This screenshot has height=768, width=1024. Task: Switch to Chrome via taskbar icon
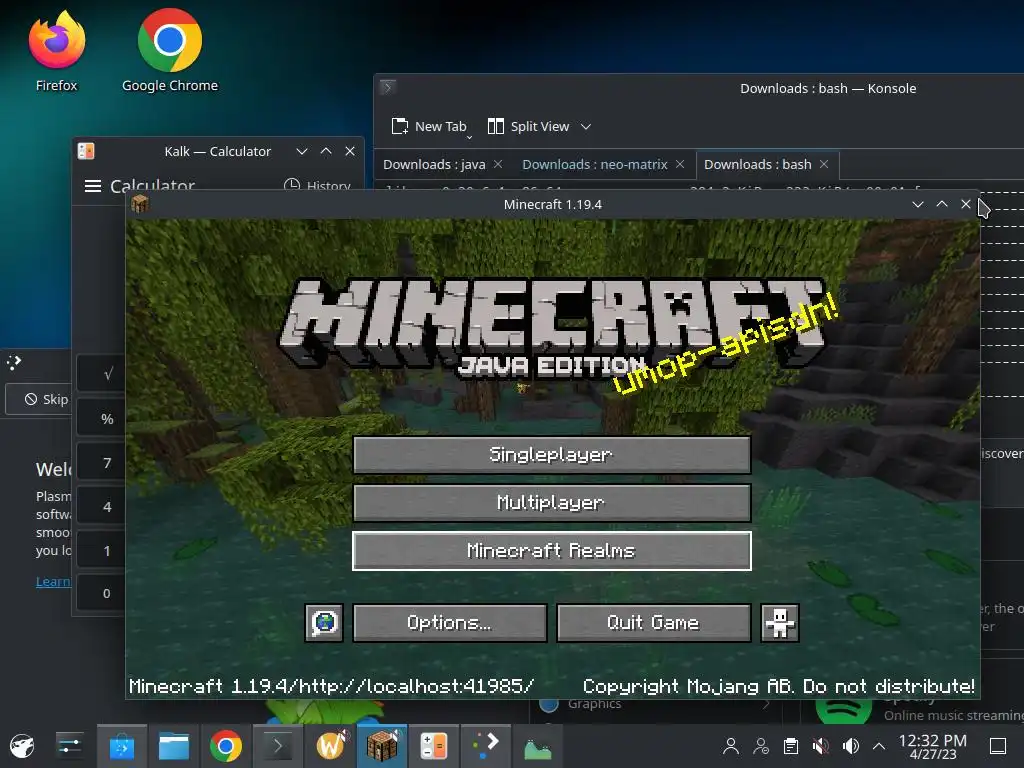pos(225,746)
